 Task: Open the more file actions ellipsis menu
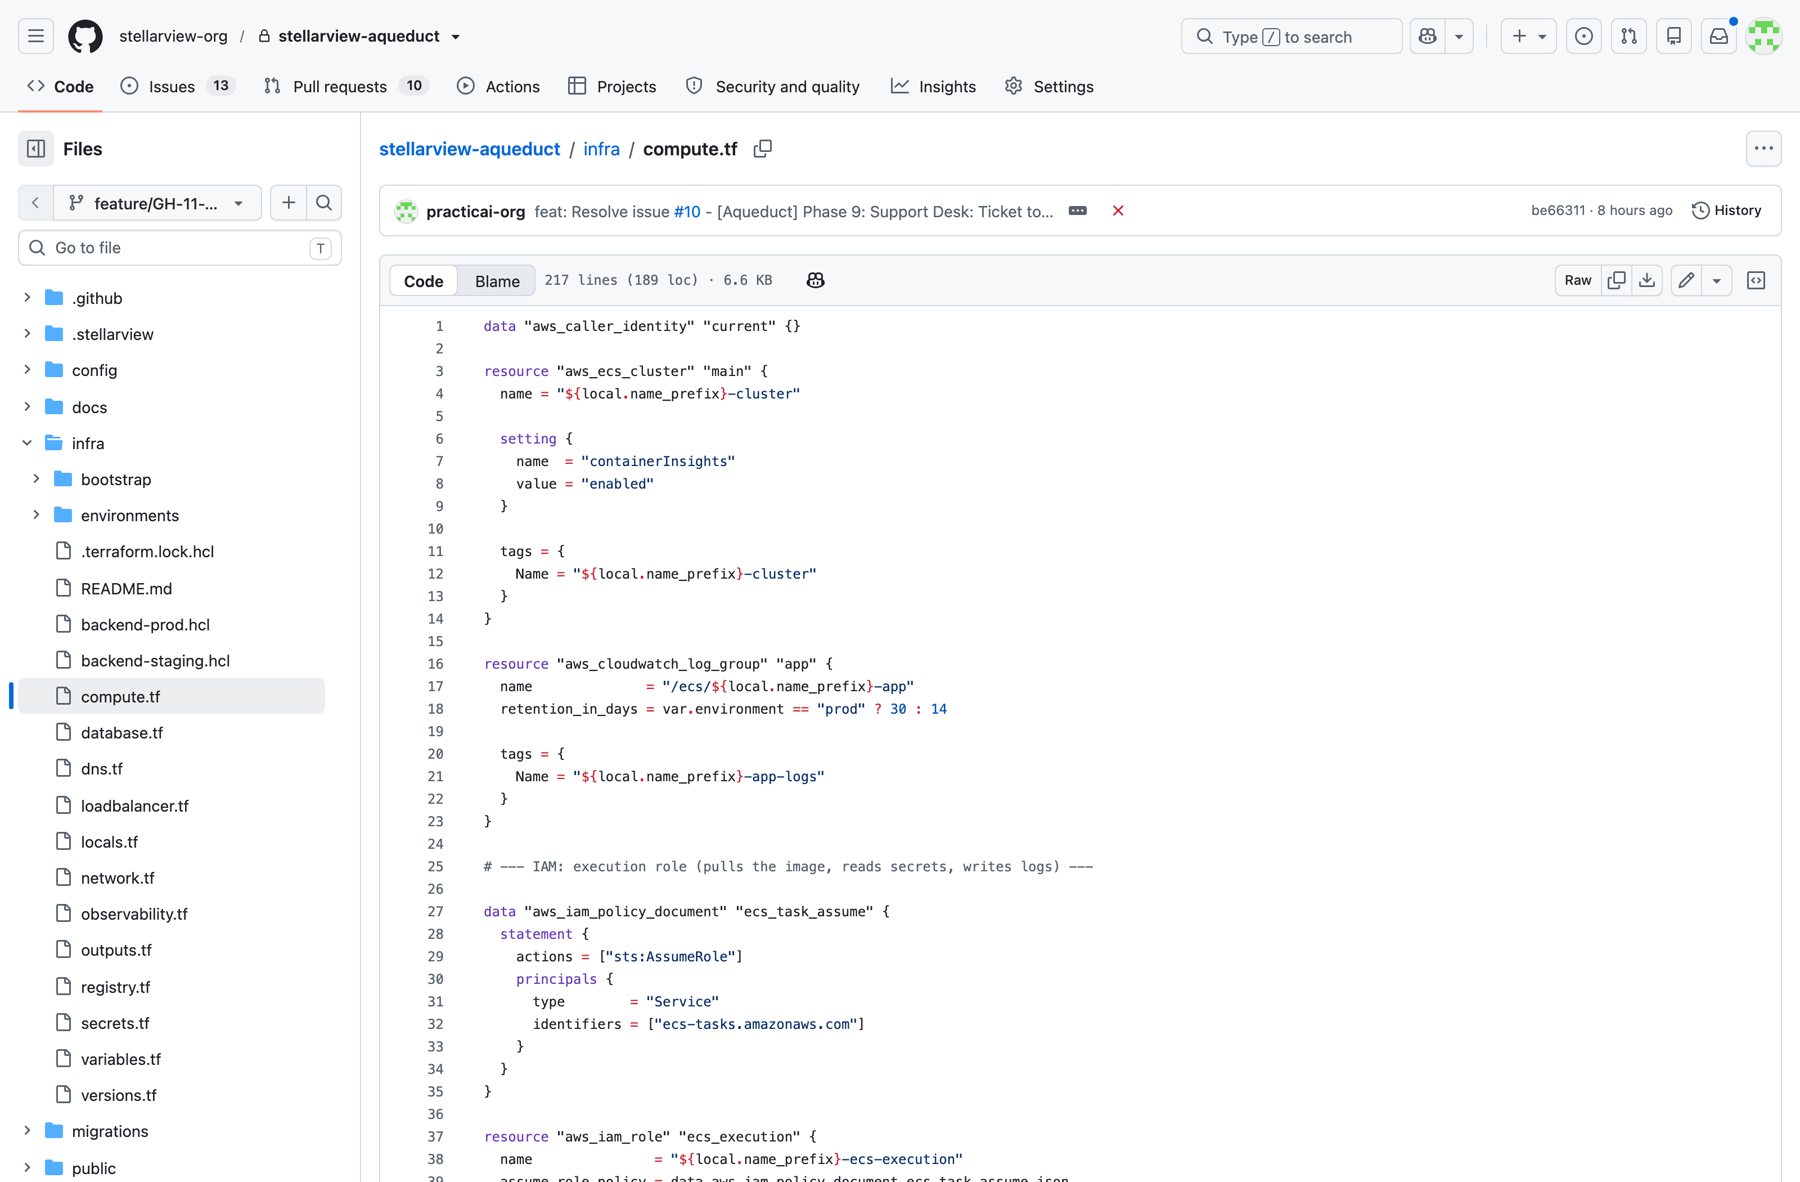1764,149
